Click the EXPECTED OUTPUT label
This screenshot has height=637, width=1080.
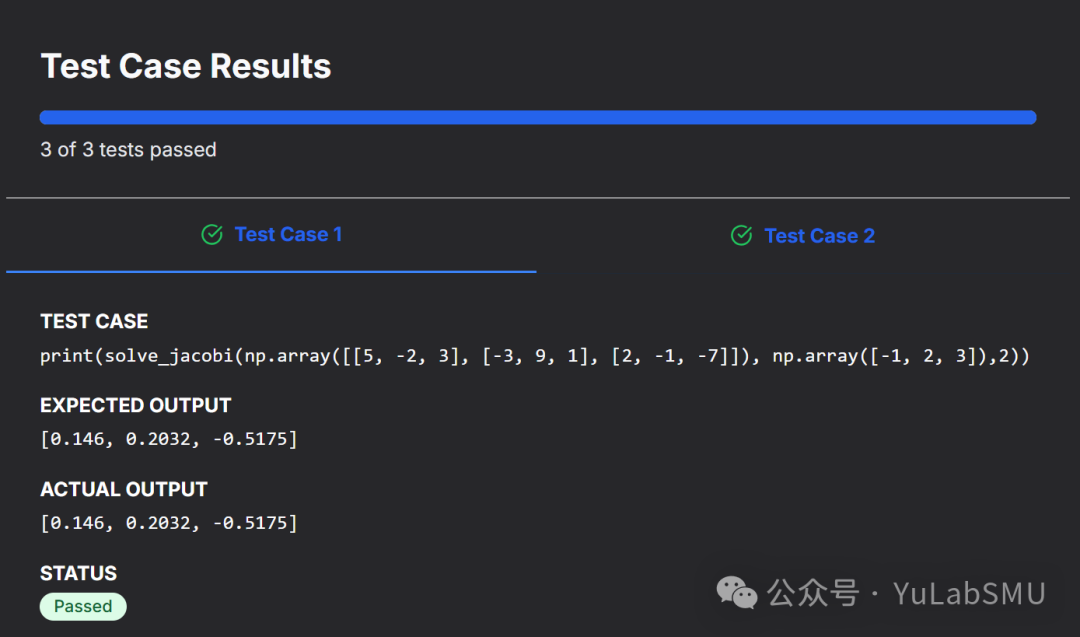tap(135, 405)
